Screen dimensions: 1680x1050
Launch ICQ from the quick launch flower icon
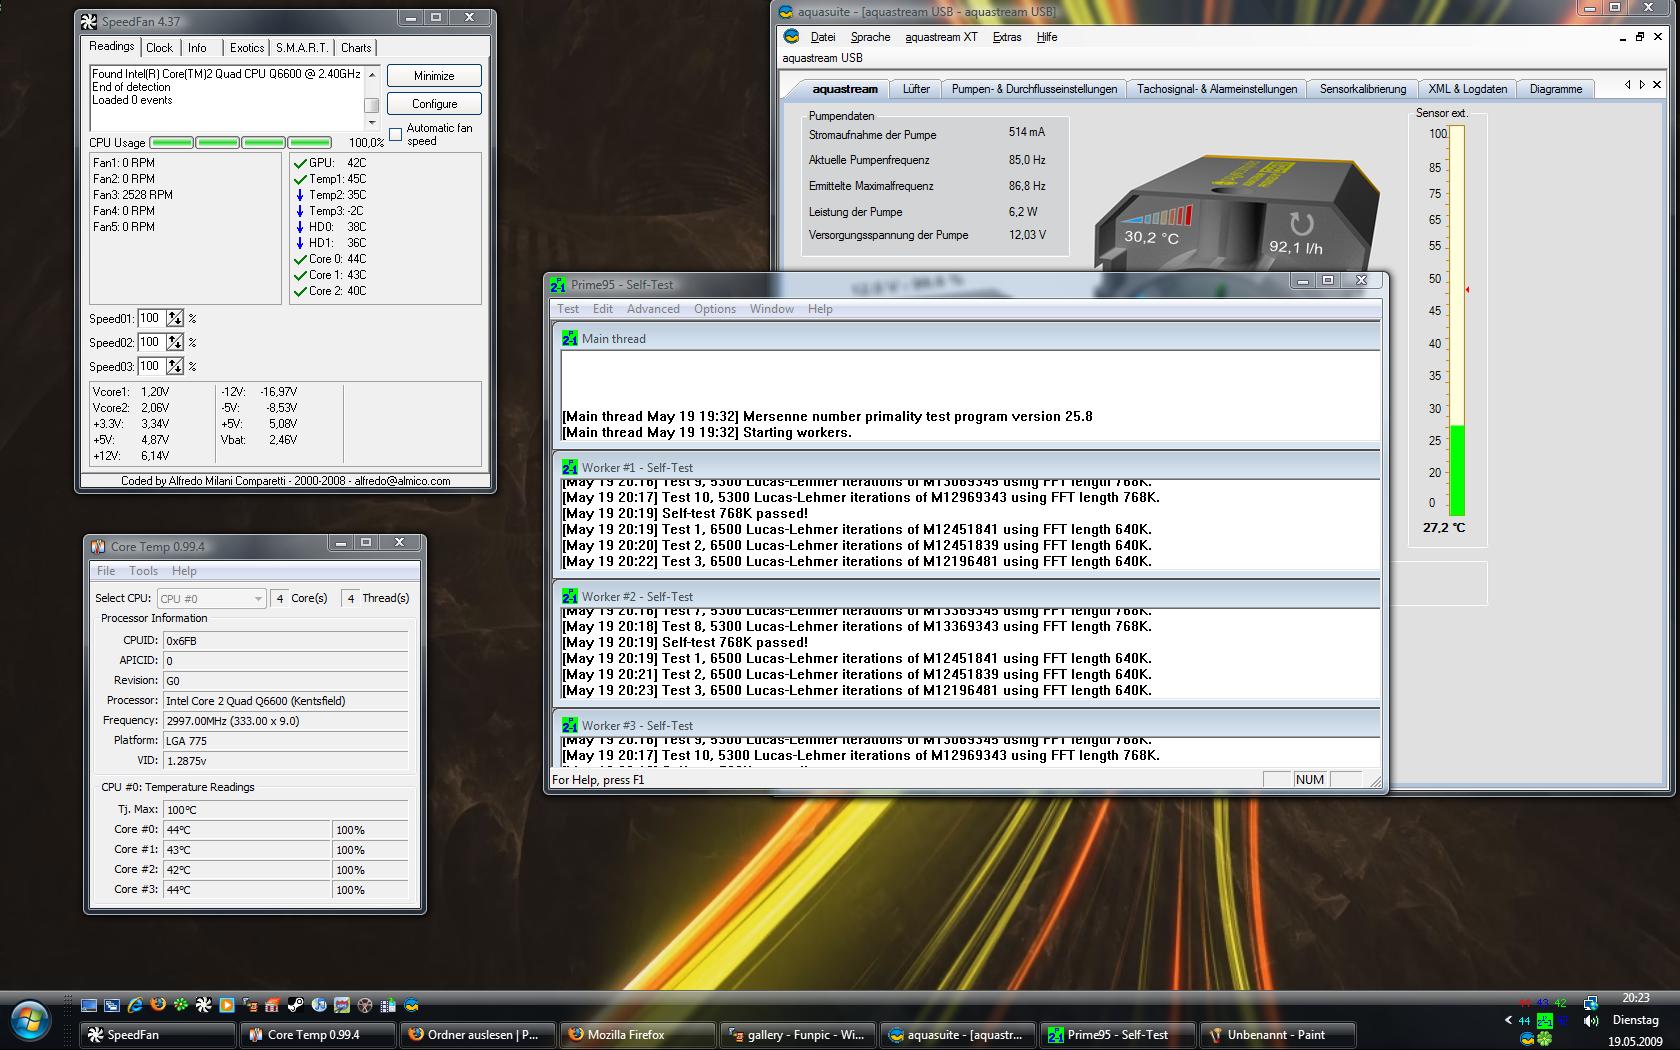click(x=181, y=1005)
